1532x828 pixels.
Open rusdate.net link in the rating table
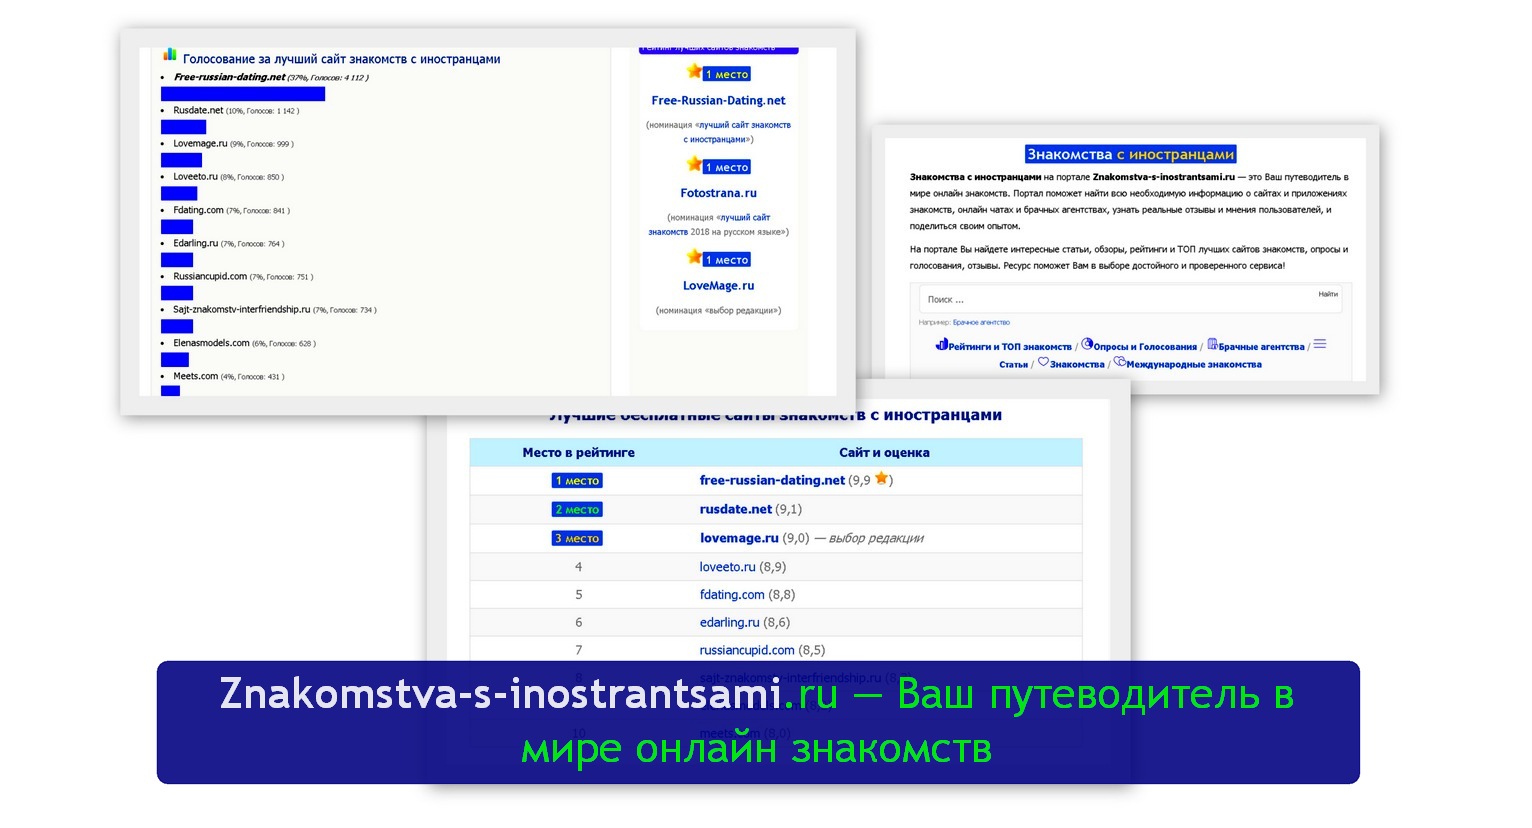tap(735, 509)
